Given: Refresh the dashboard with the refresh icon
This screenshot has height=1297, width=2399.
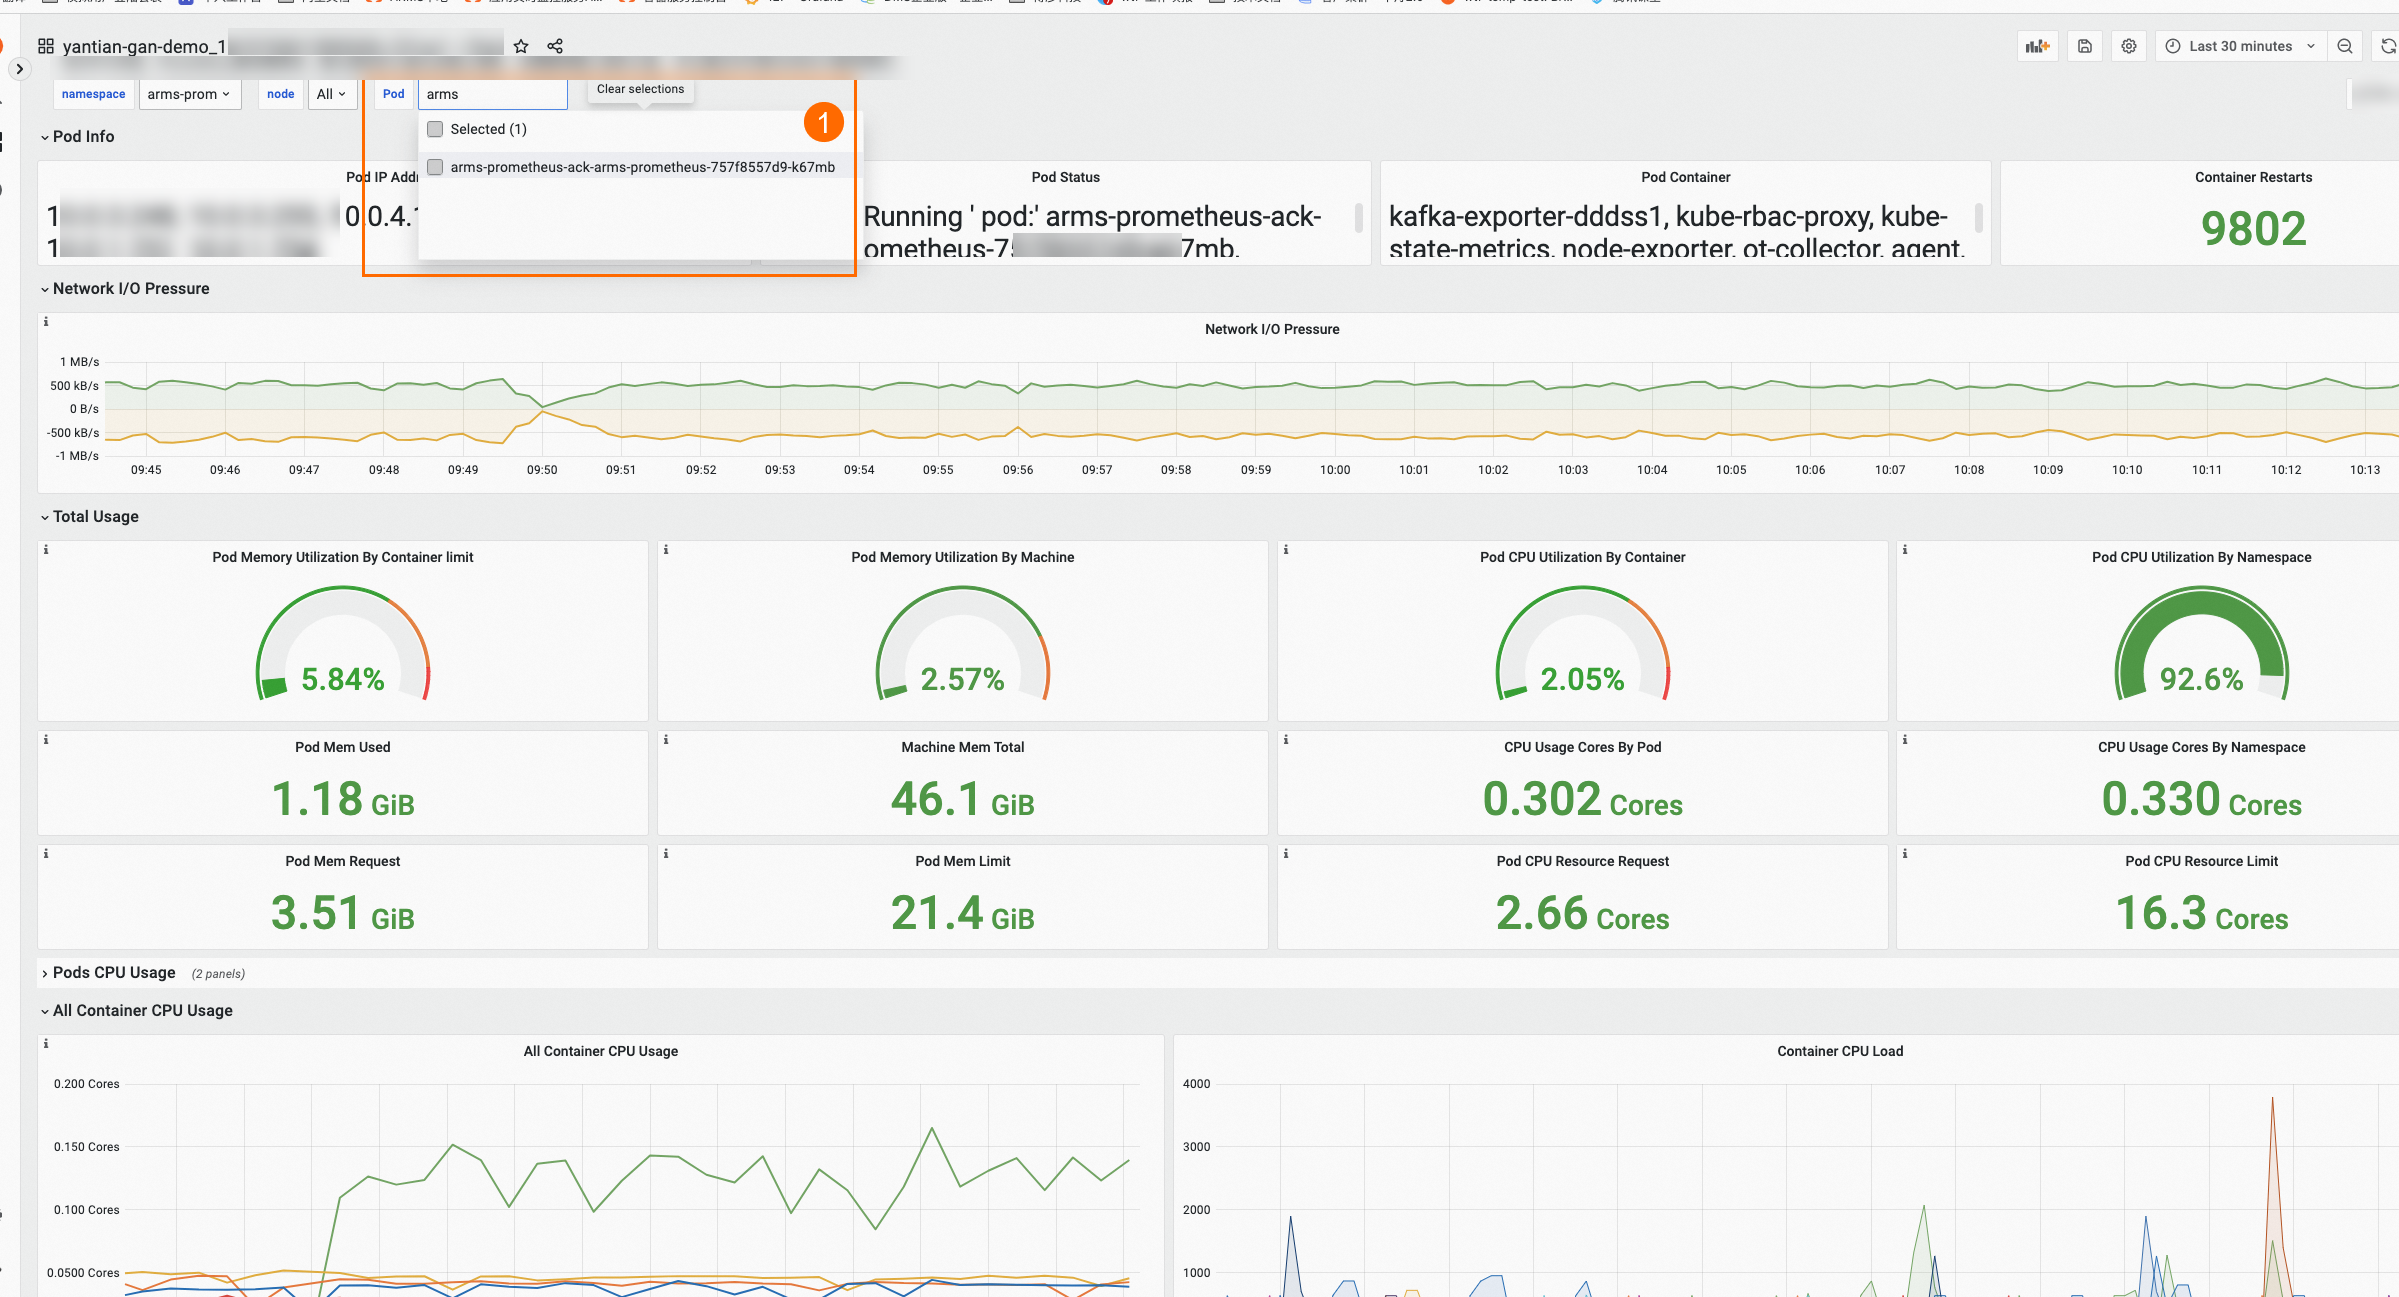Looking at the screenshot, I should (x=2389, y=46).
